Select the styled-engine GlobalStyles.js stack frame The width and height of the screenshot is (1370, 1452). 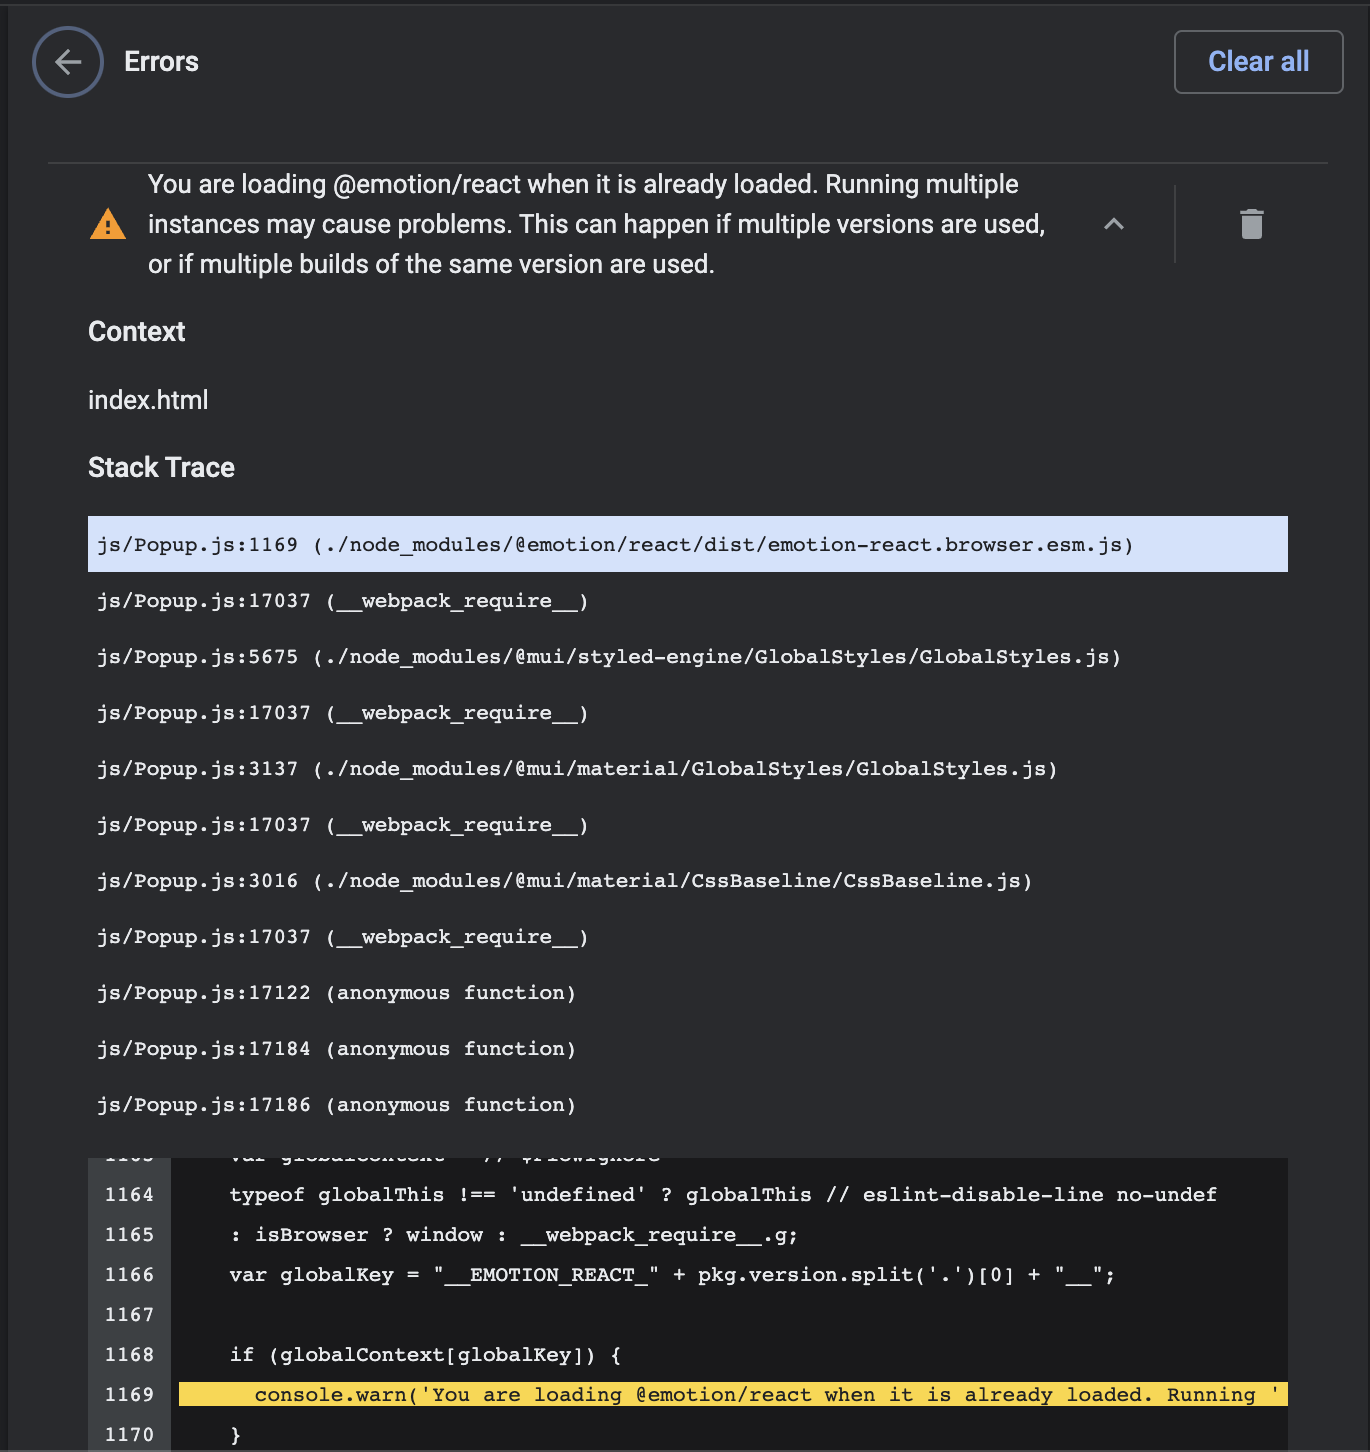coord(688,656)
